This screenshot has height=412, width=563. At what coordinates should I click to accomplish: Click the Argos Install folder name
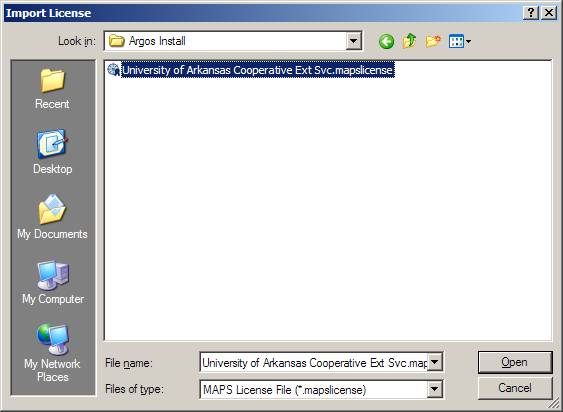(x=157, y=41)
